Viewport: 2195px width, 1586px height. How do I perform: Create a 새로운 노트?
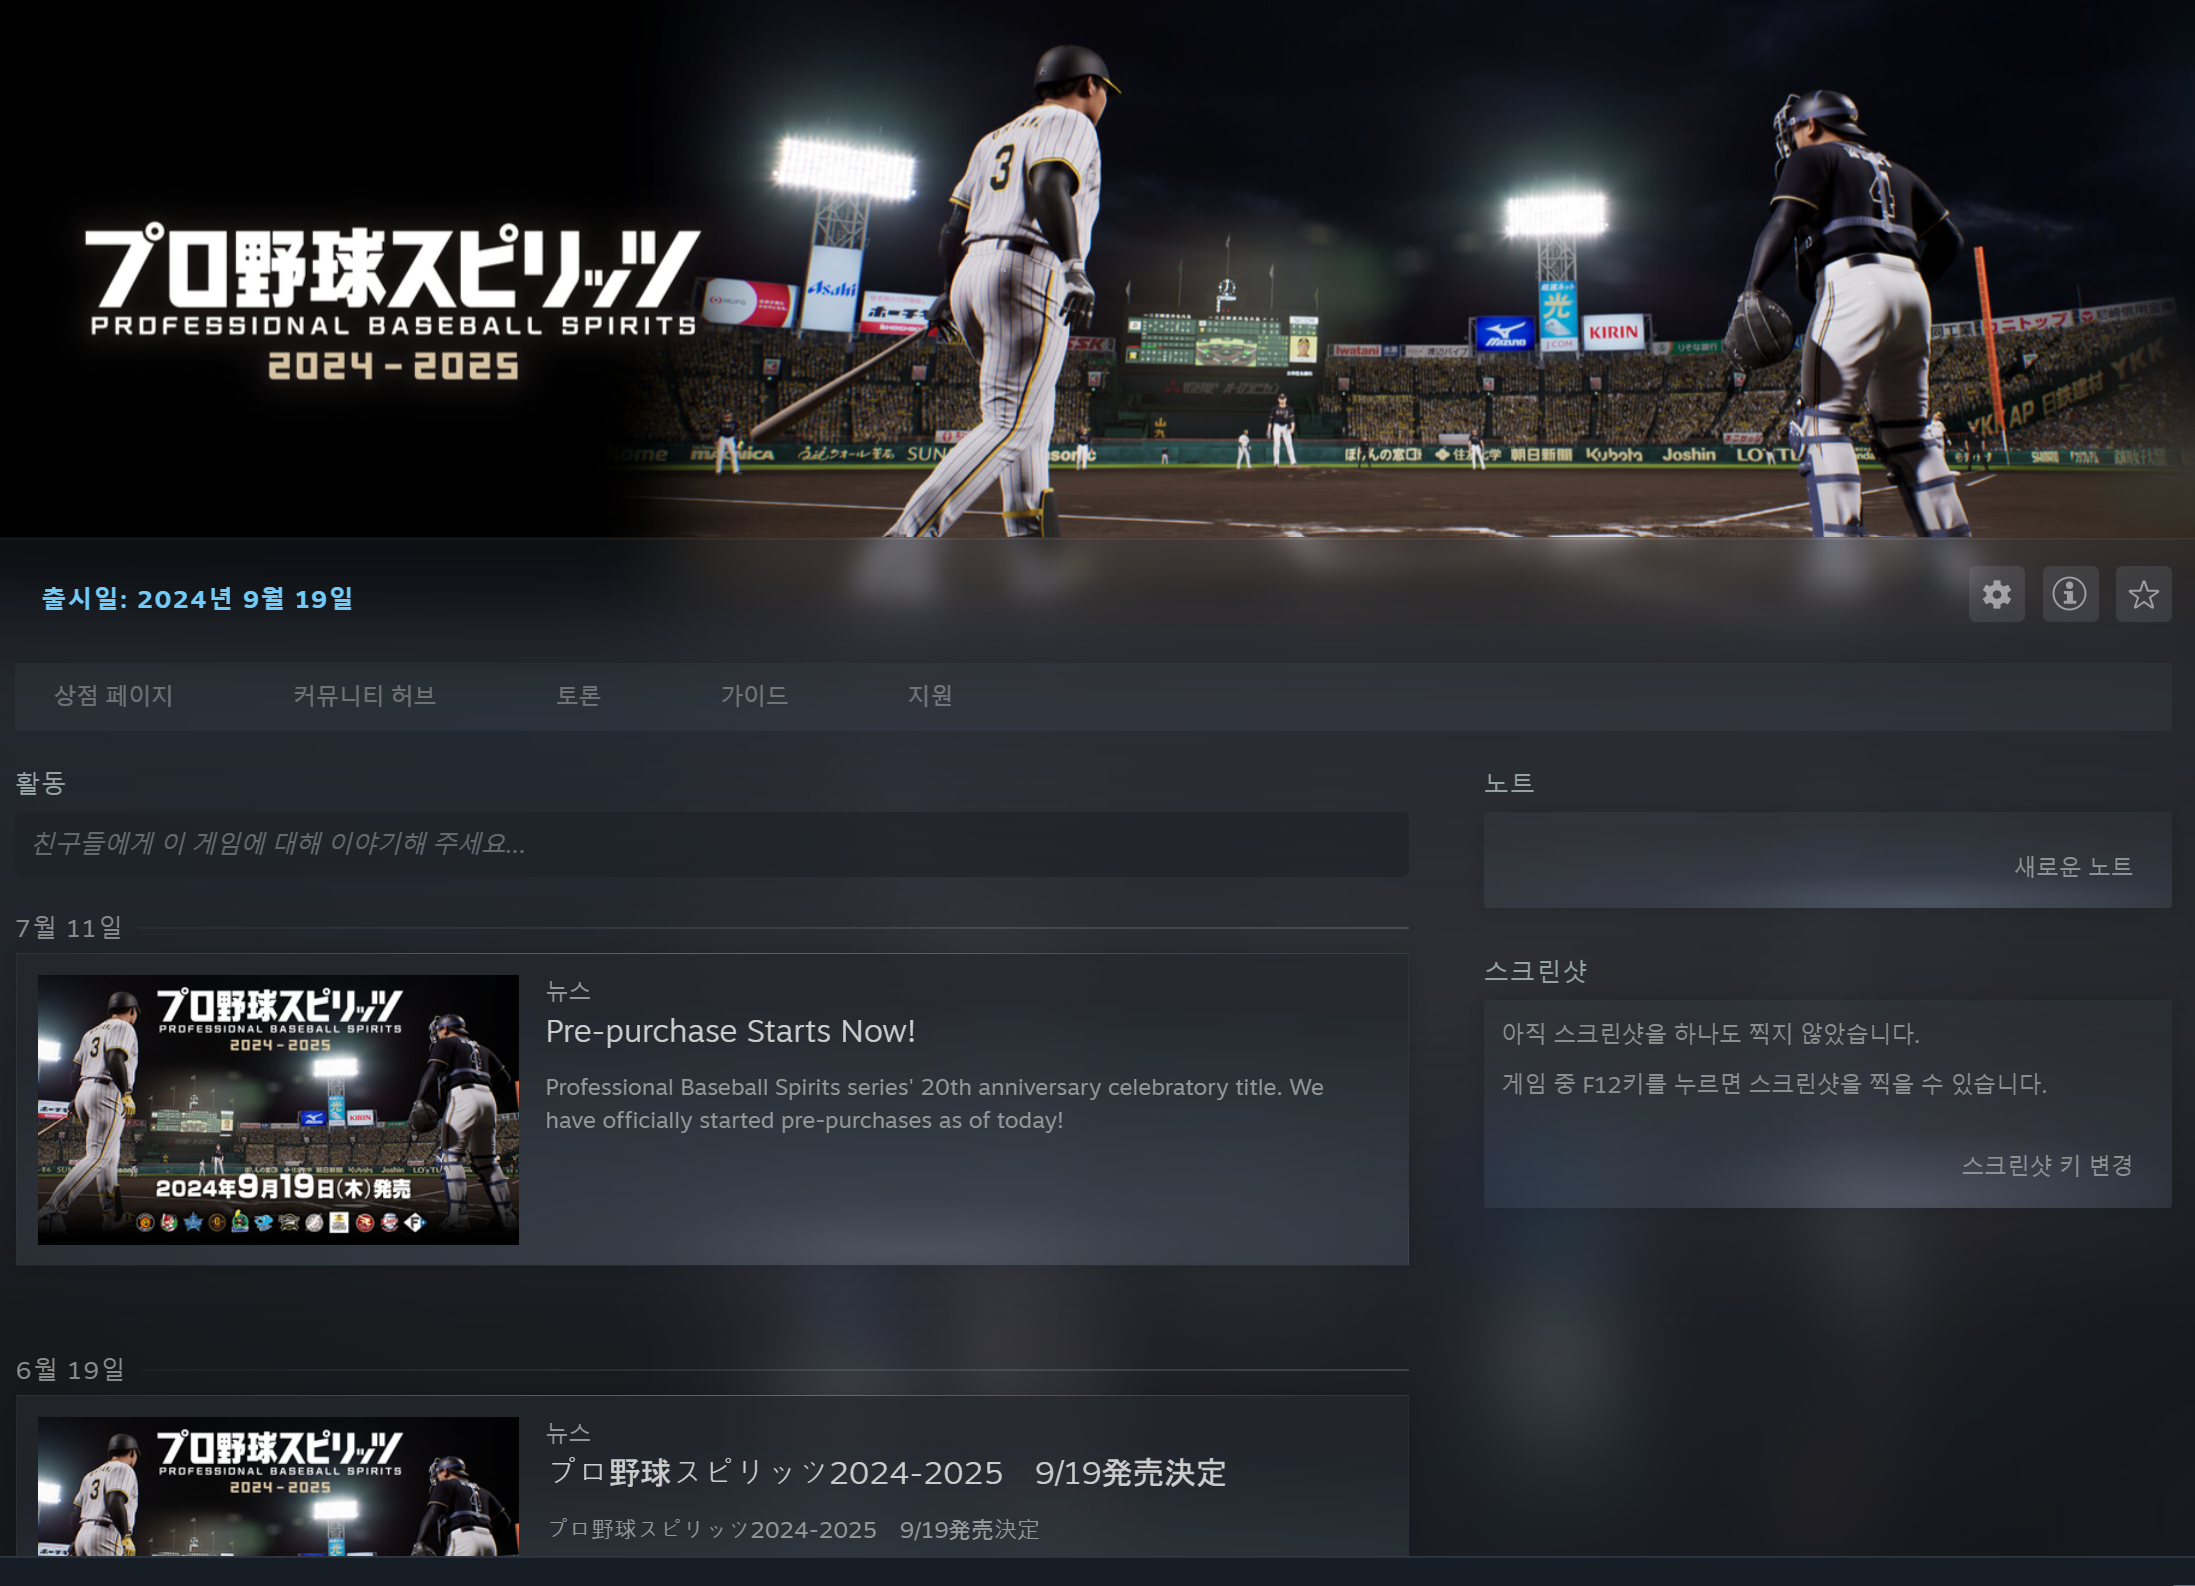click(x=2073, y=866)
